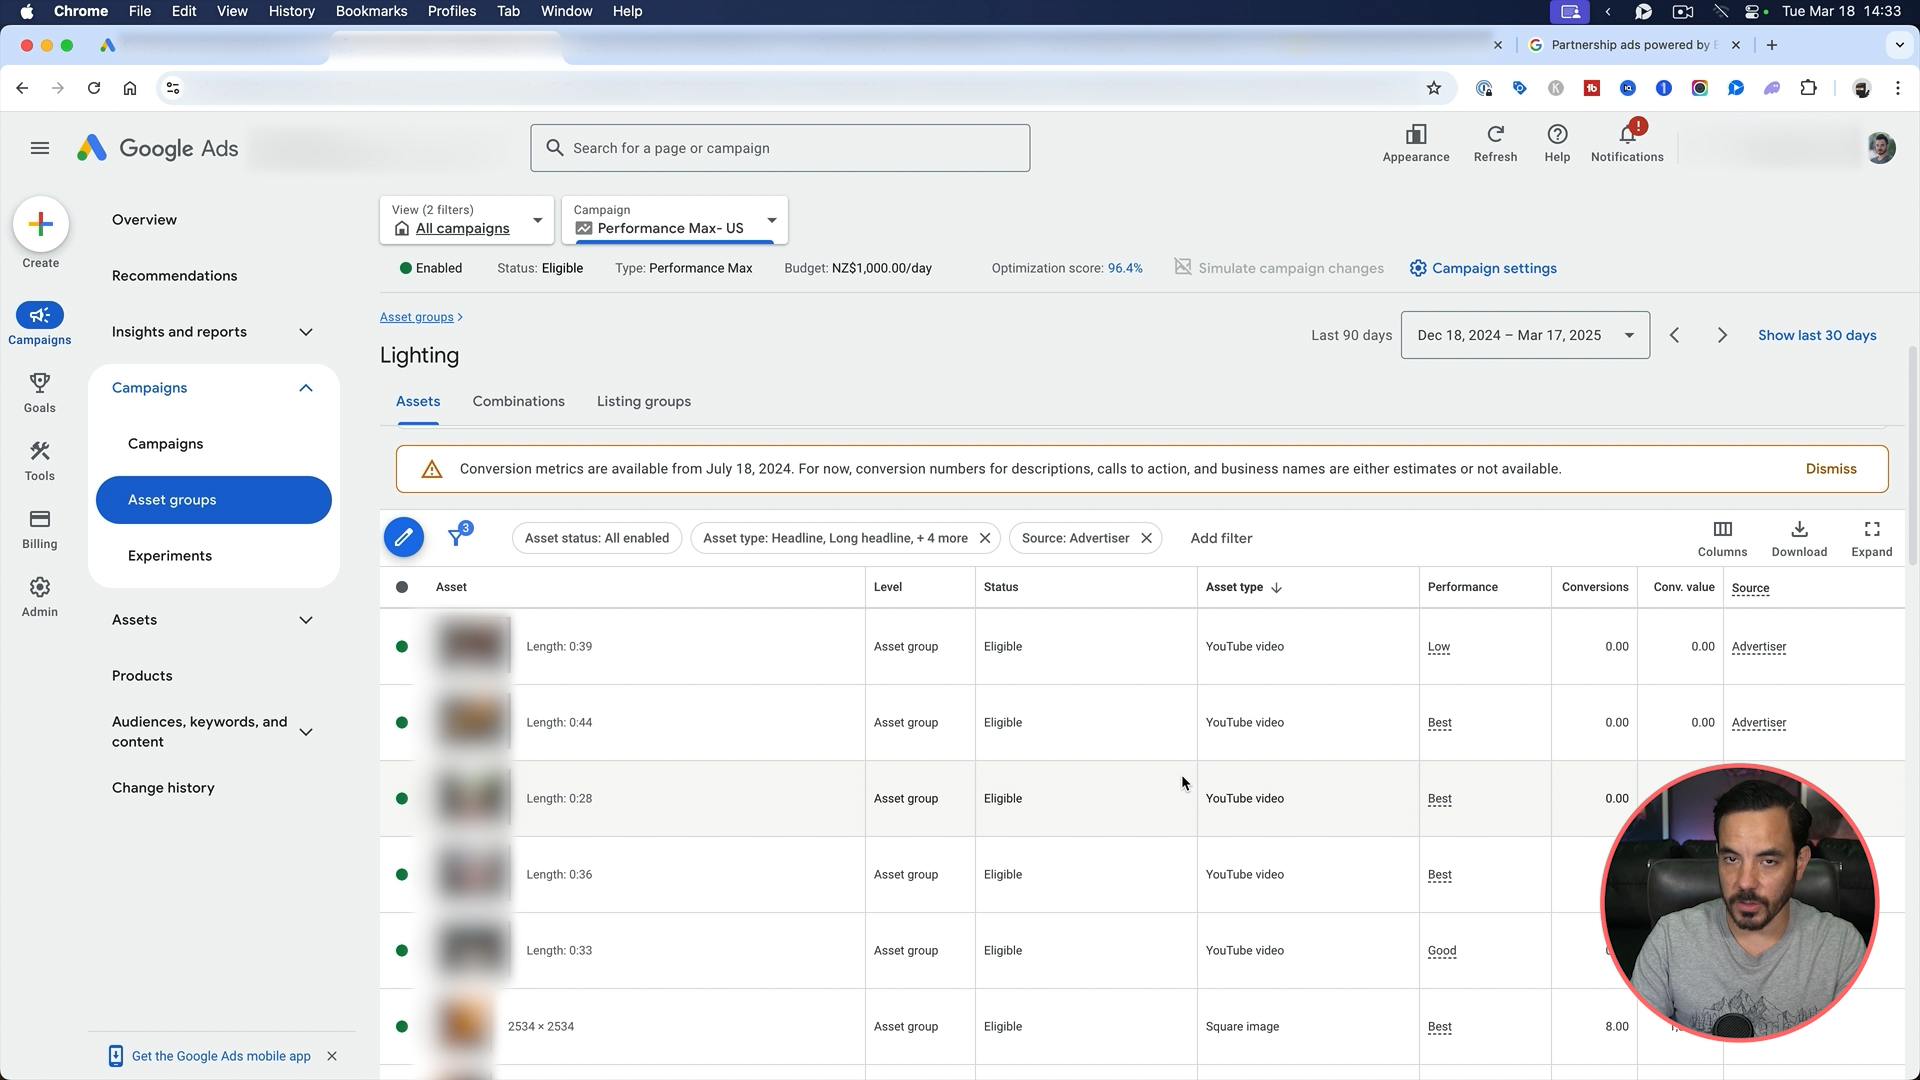Click the Refresh icon
Image resolution: width=1920 pixels, height=1080 pixels.
pos(1495,140)
